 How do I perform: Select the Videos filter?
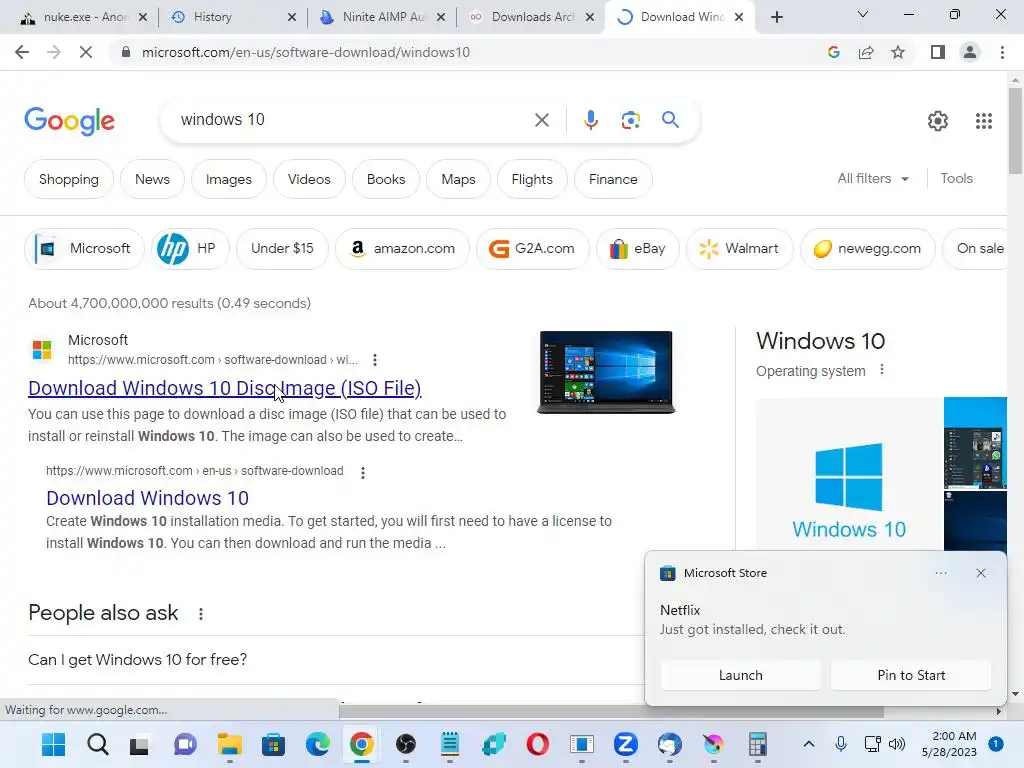point(309,180)
